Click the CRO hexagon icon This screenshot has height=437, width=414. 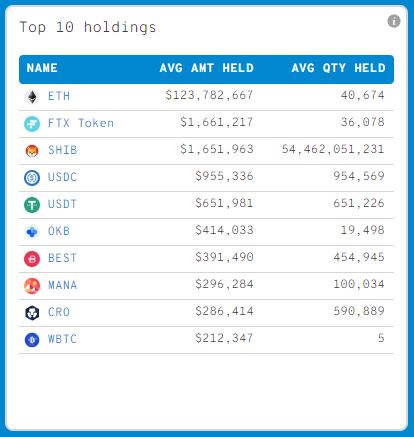pyautogui.click(x=32, y=313)
